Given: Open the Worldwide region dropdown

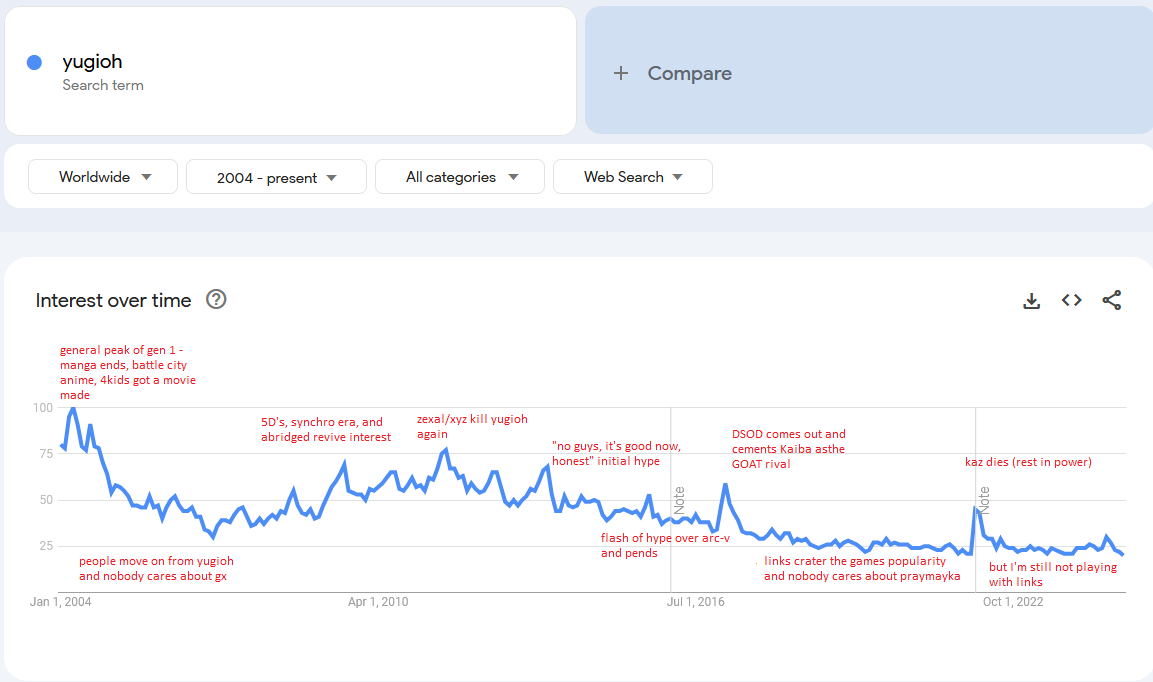Looking at the screenshot, I should (103, 177).
